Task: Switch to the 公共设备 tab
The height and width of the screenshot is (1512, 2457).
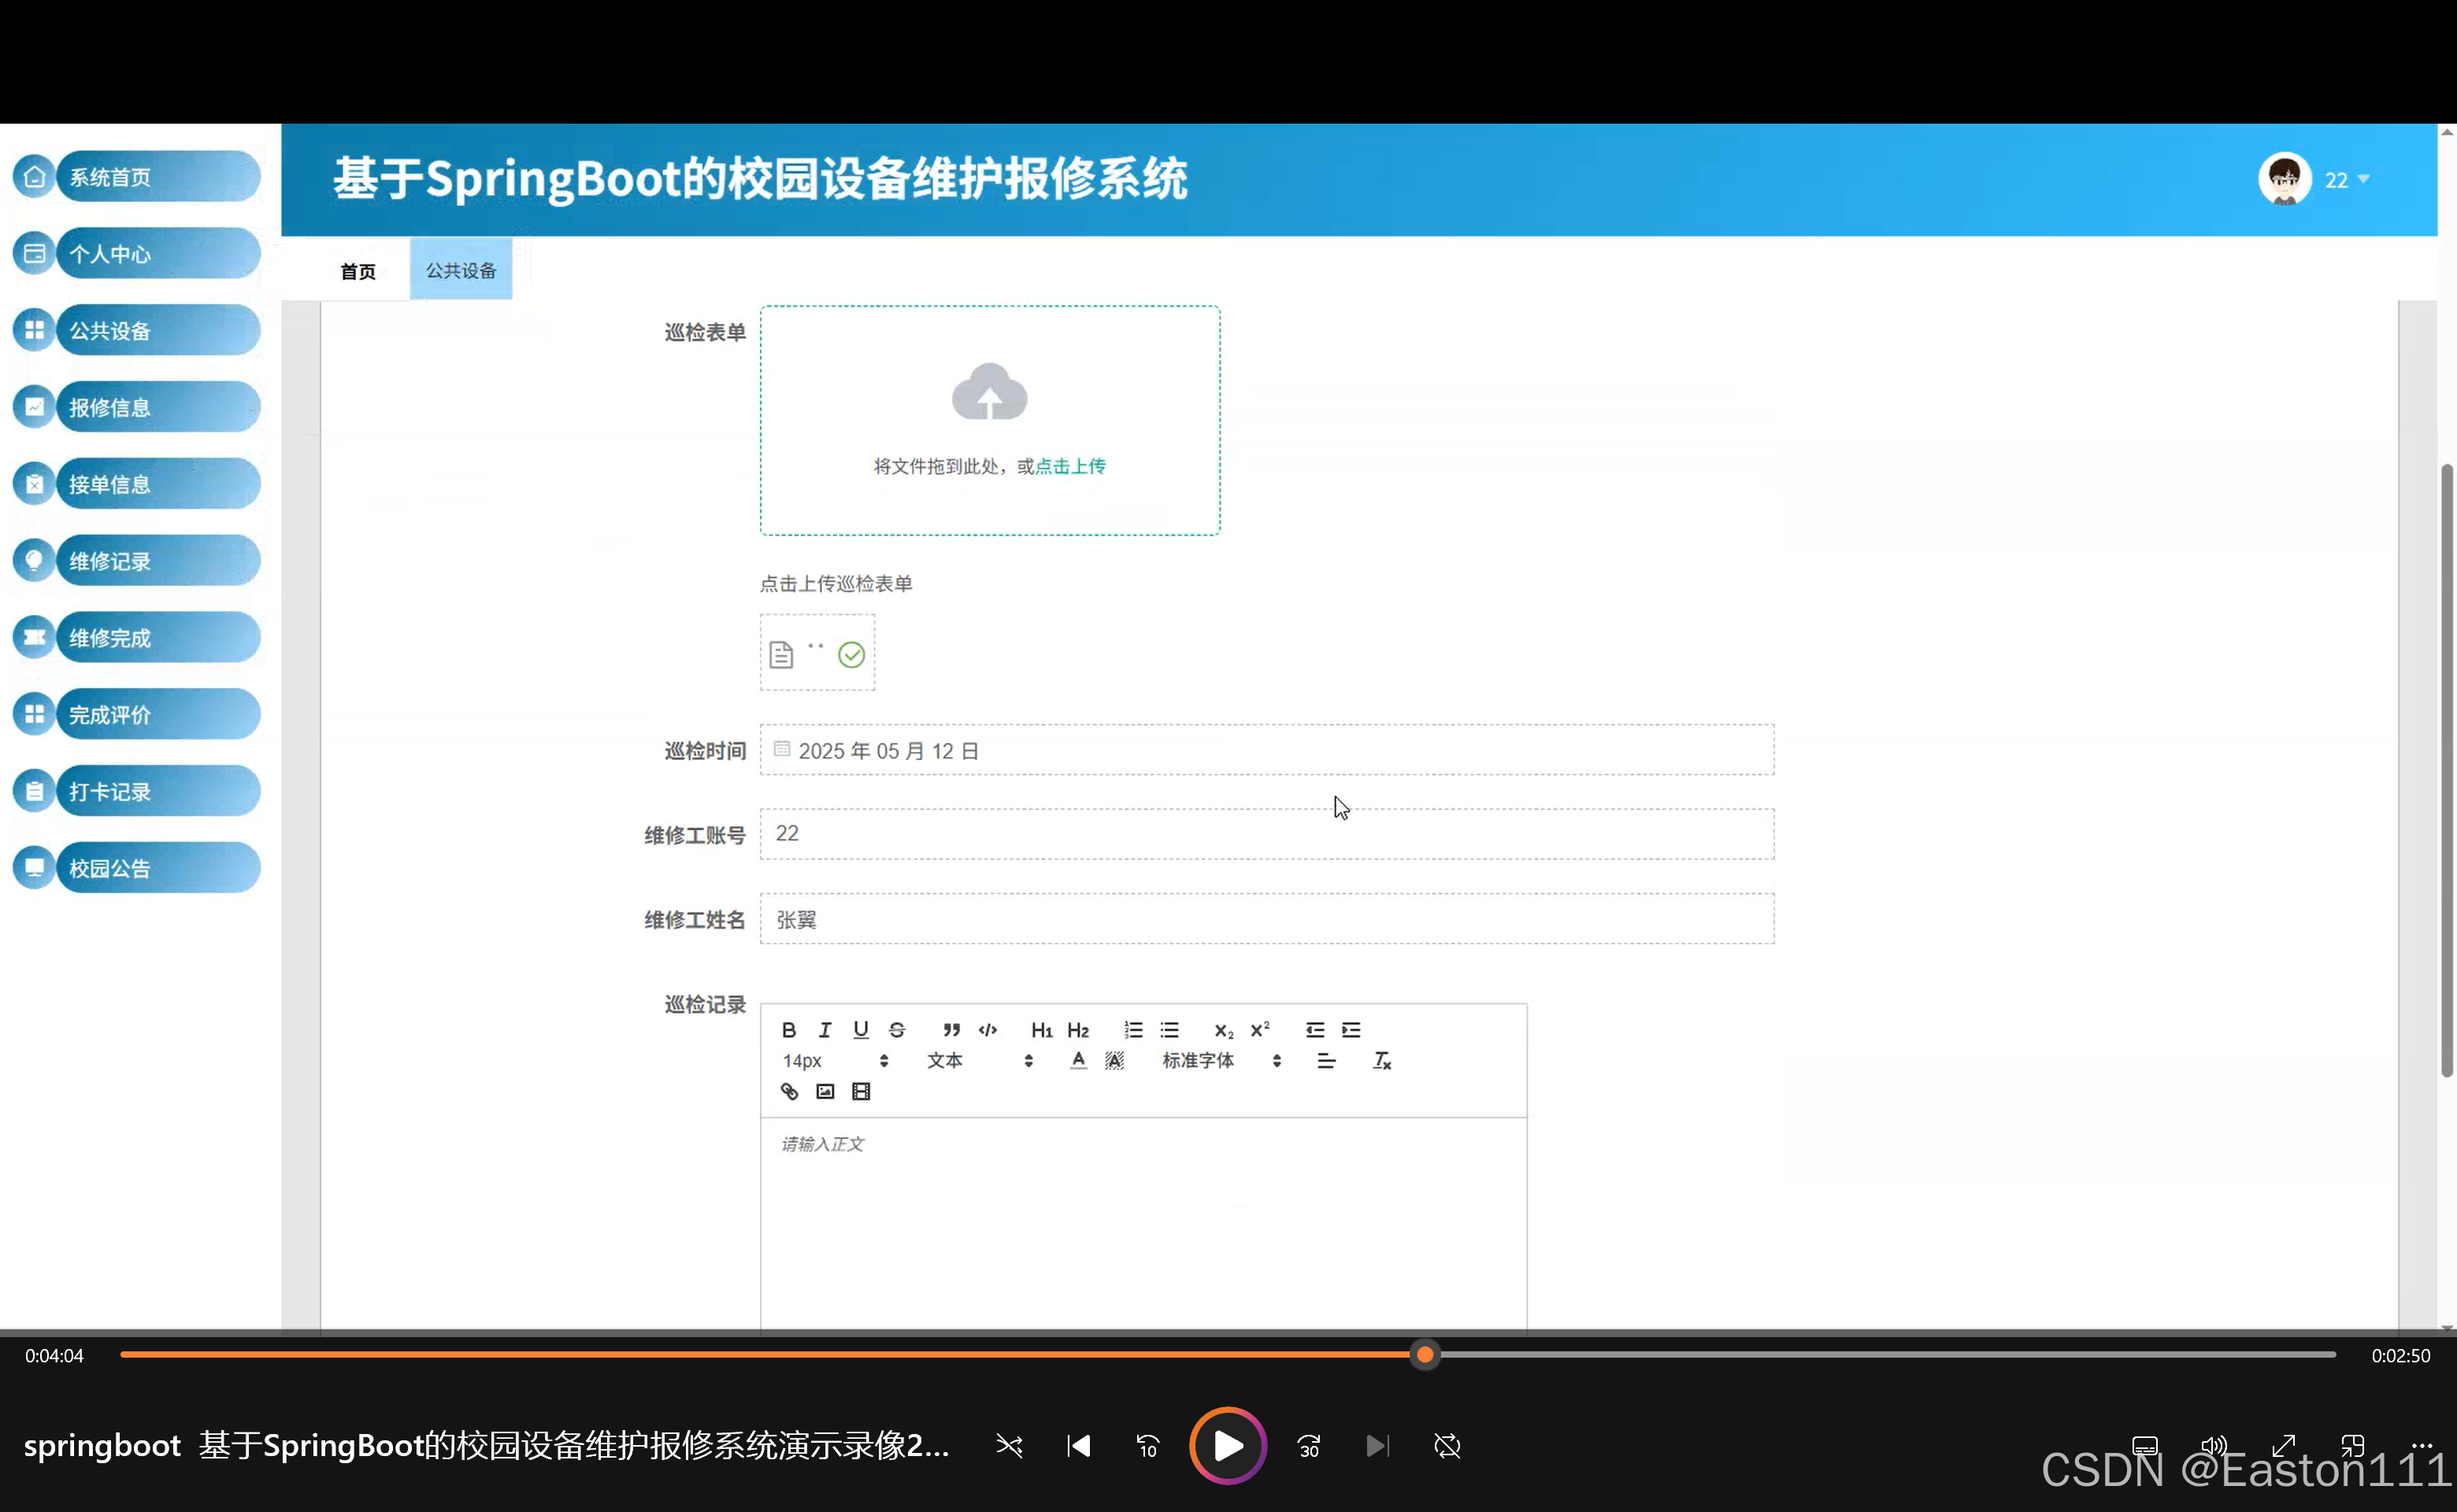Action: (460, 268)
